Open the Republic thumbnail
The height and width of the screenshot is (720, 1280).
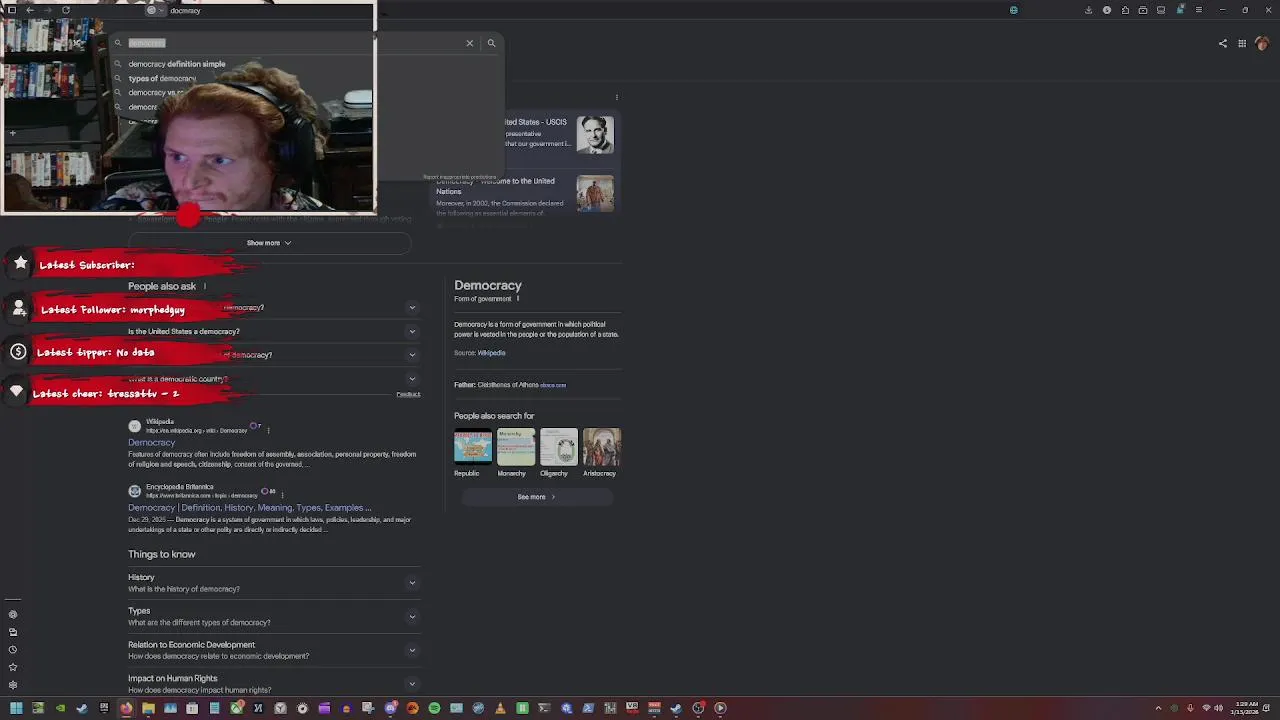473,447
